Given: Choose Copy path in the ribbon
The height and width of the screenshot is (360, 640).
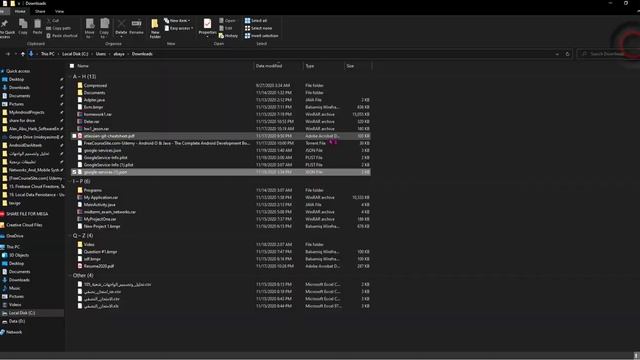Looking at the screenshot, I should pyautogui.click(x=58, y=28).
